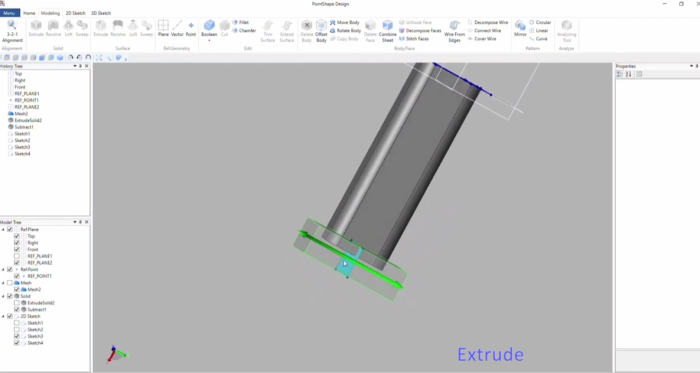Launch the Wire From Edges tool
700x373 pixels.
click(454, 31)
